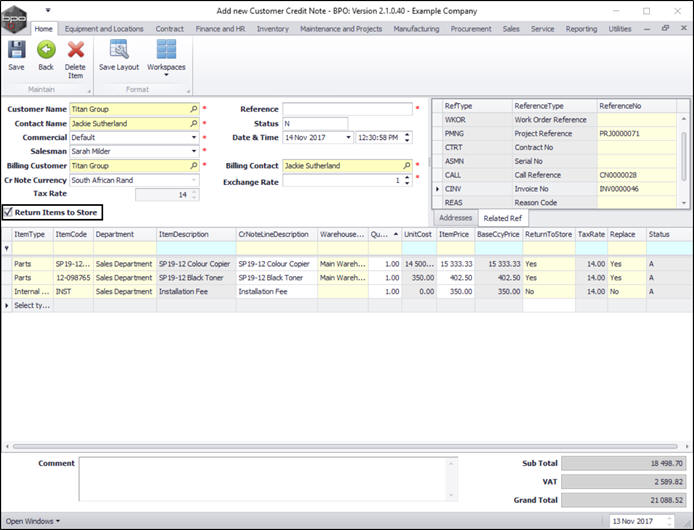Expand the Commercial dropdown

point(194,137)
